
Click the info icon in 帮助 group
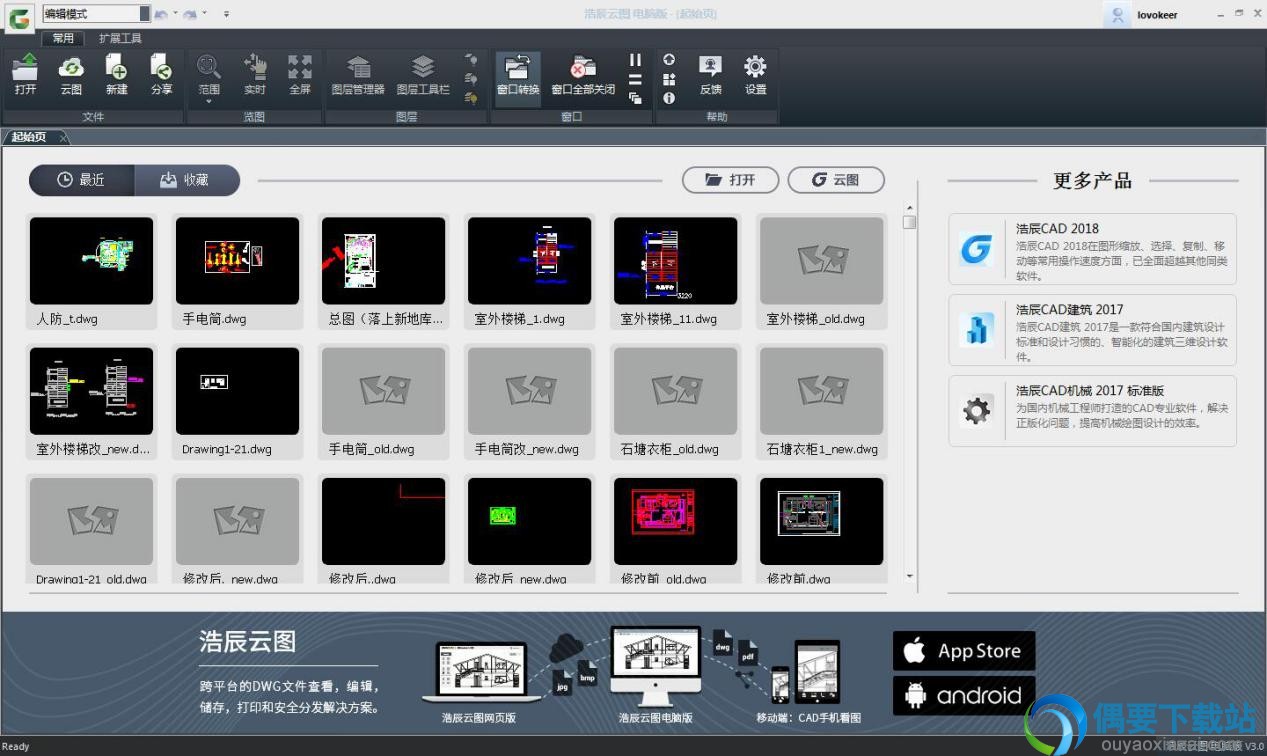669,98
